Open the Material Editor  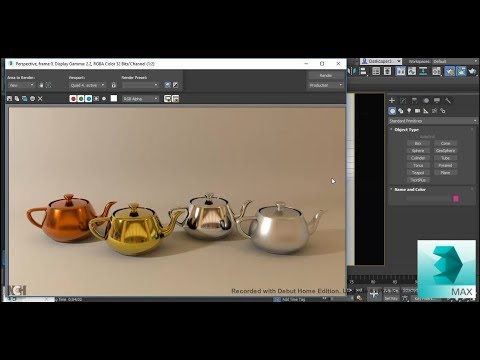(436, 71)
